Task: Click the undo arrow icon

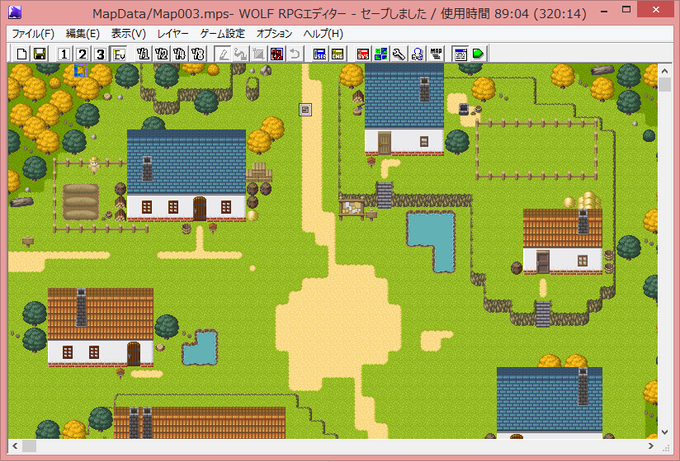Action: coord(295,54)
